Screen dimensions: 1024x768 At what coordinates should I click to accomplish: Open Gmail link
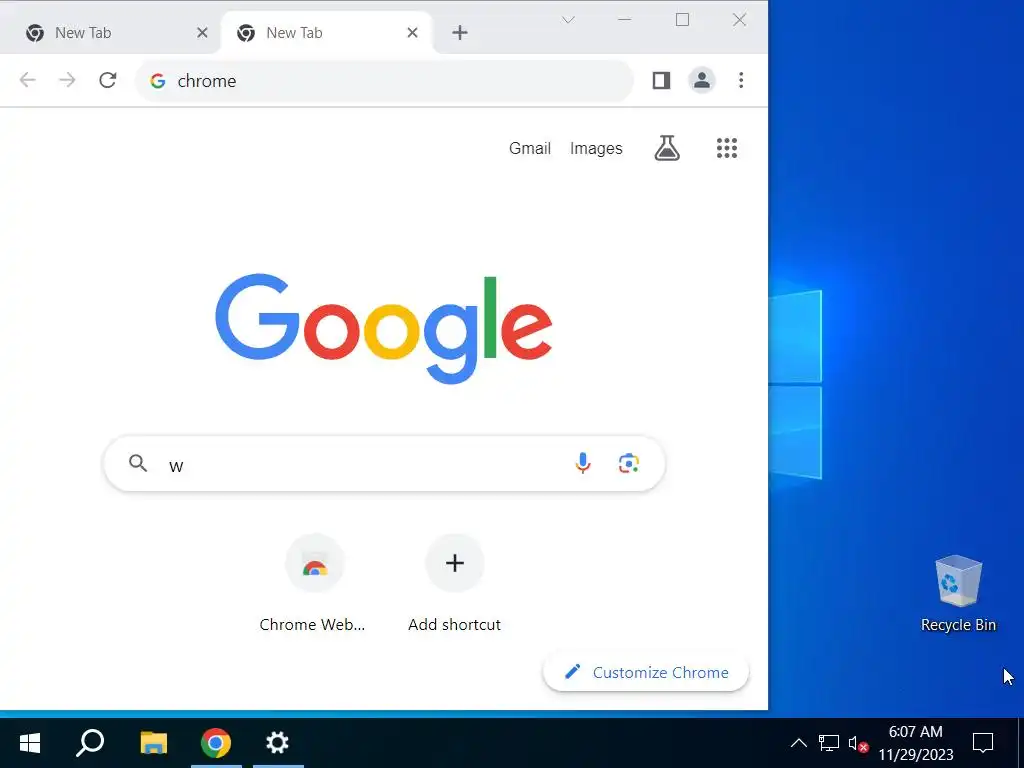coord(530,148)
